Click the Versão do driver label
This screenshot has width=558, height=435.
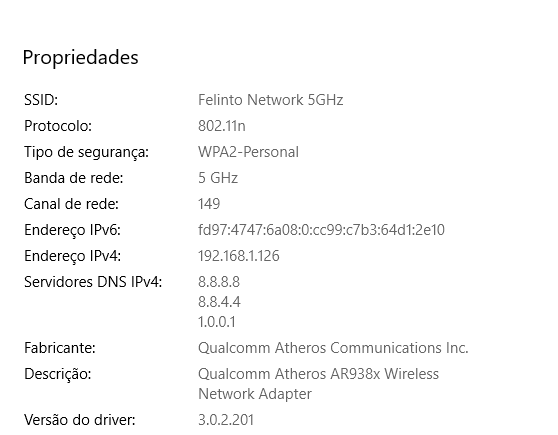(80, 420)
